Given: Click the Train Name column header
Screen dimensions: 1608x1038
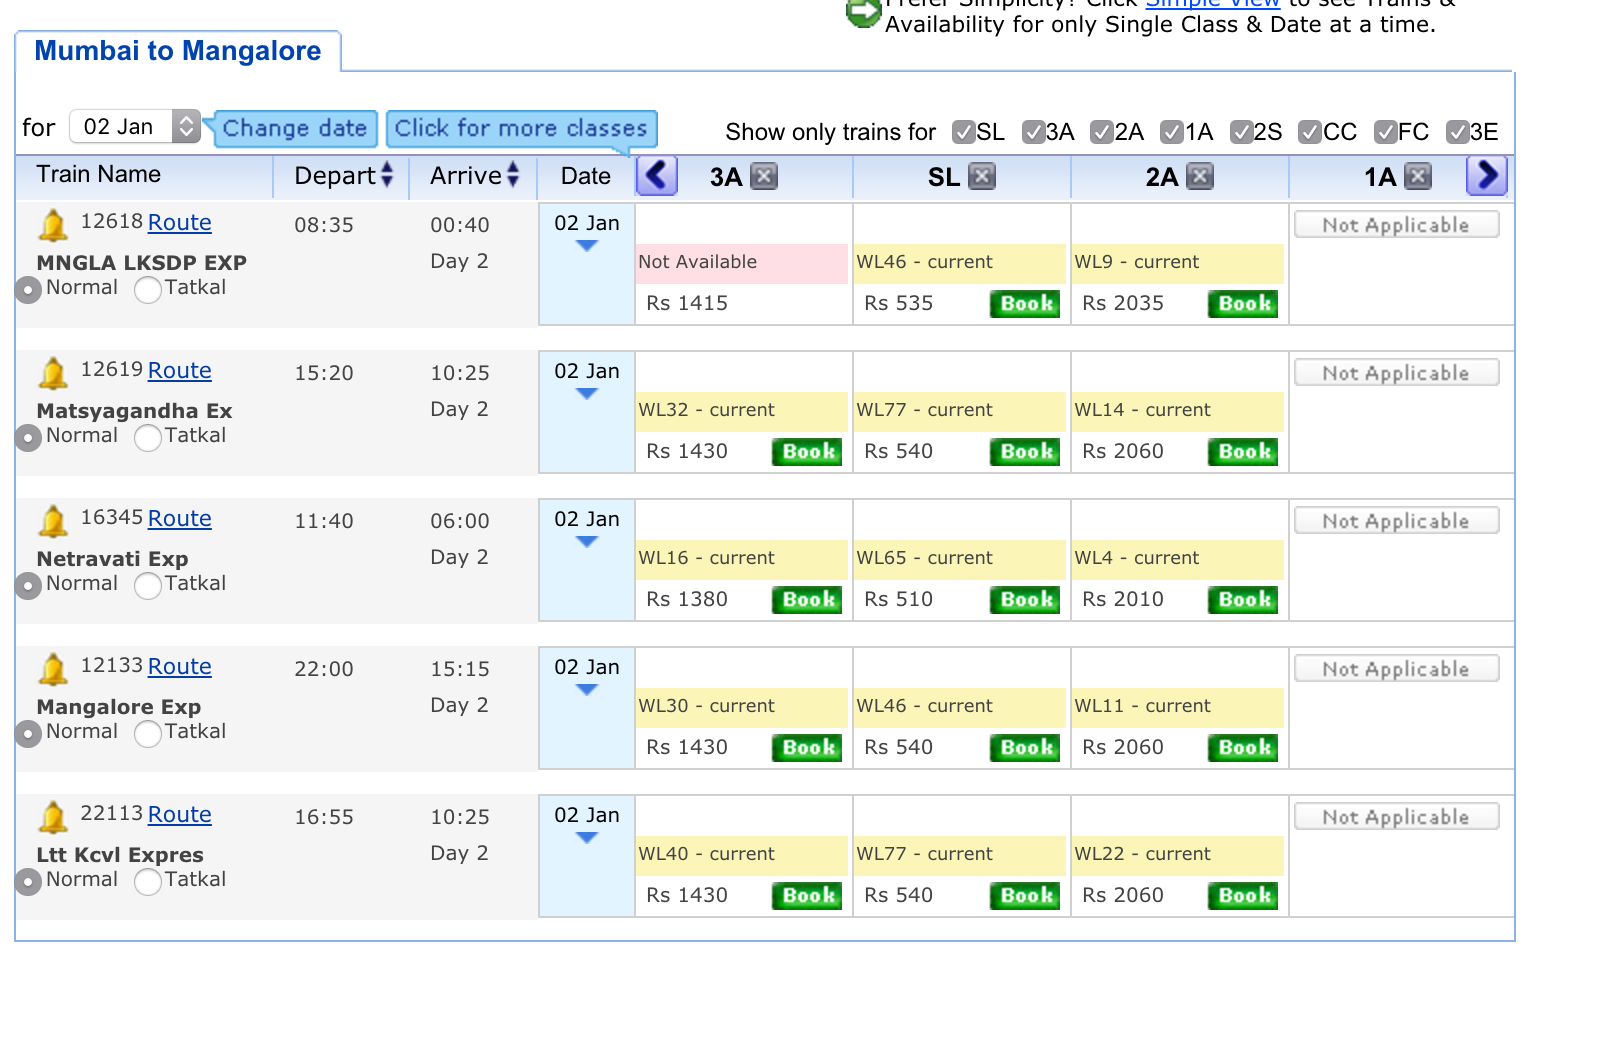Looking at the screenshot, I should [99, 175].
